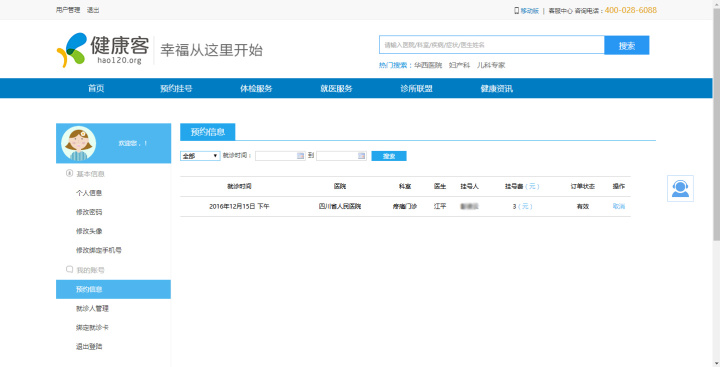Open the customer service headset icon
The image size is (720, 367).
pos(680,188)
